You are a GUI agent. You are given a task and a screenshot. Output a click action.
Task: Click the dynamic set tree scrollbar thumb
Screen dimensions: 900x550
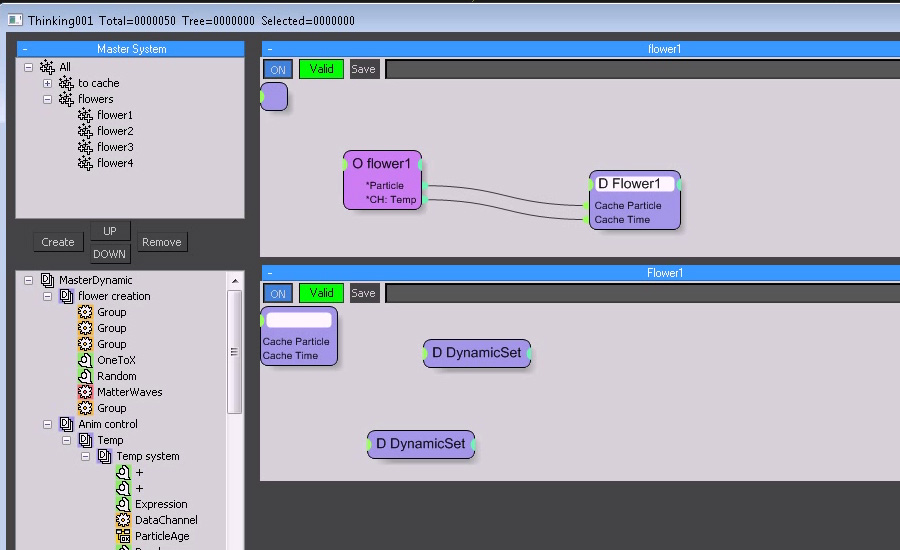coord(234,351)
